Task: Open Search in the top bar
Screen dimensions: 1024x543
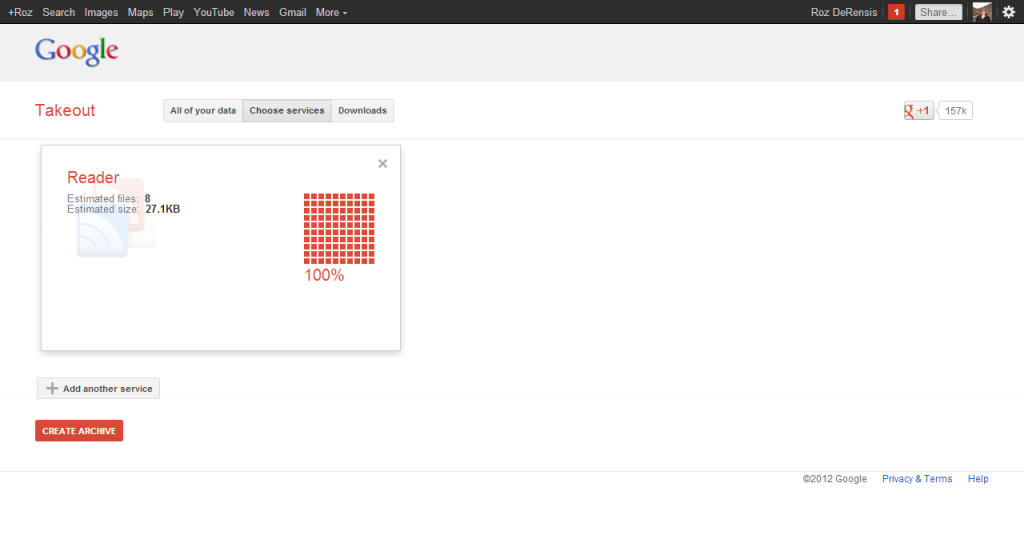Action: click(59, 12)
